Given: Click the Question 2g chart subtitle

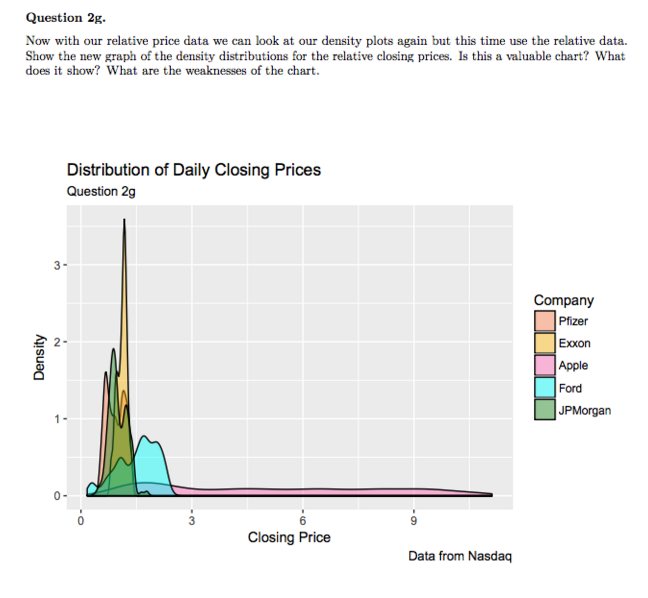Looking at the screenshot, I should point(101,192).
